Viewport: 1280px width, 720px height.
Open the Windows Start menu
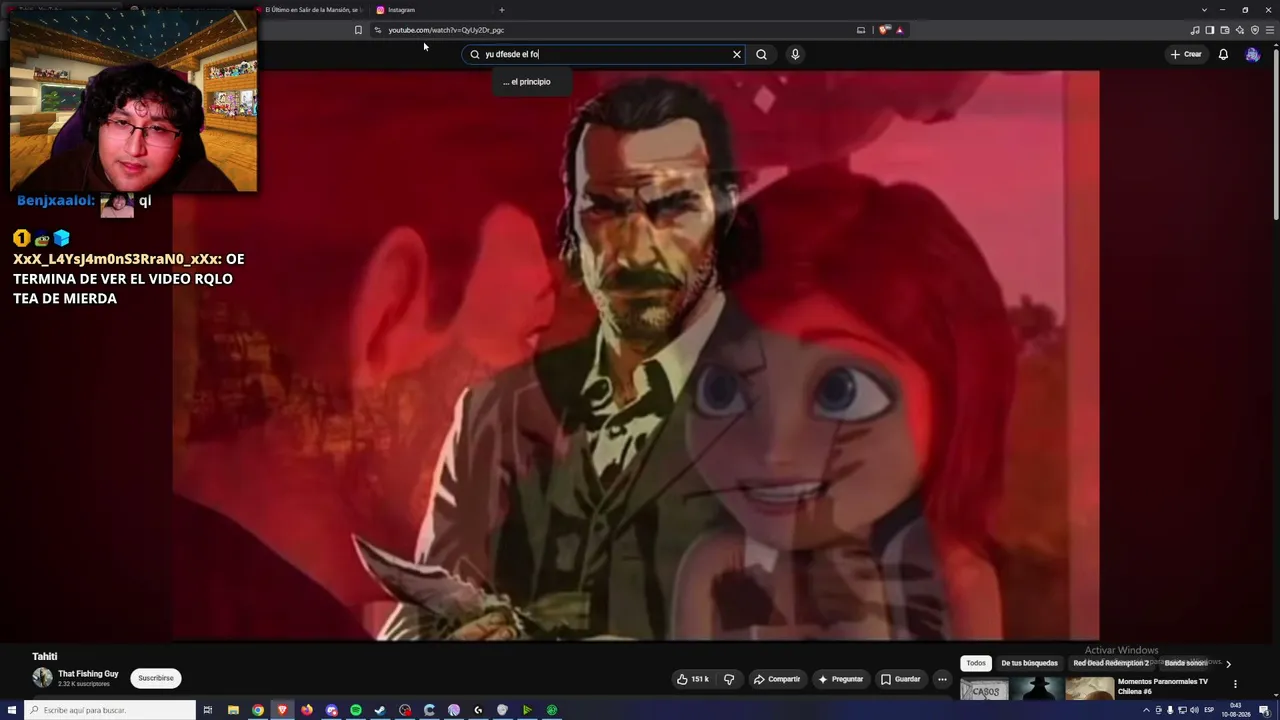[x=11, y=710]
